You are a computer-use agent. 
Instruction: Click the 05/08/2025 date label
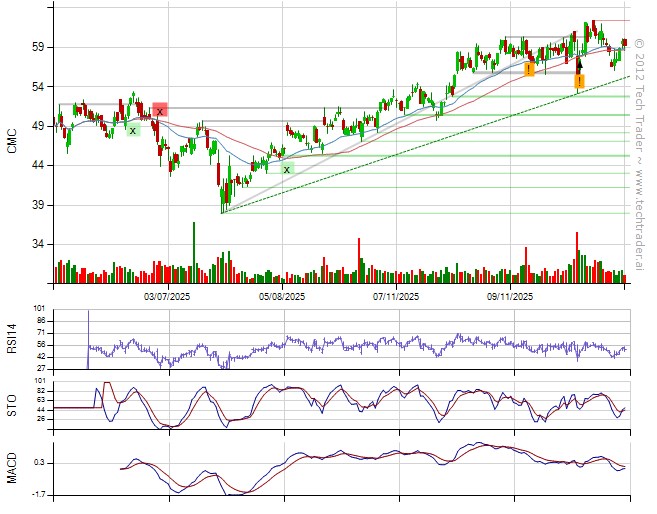[282, 297]
